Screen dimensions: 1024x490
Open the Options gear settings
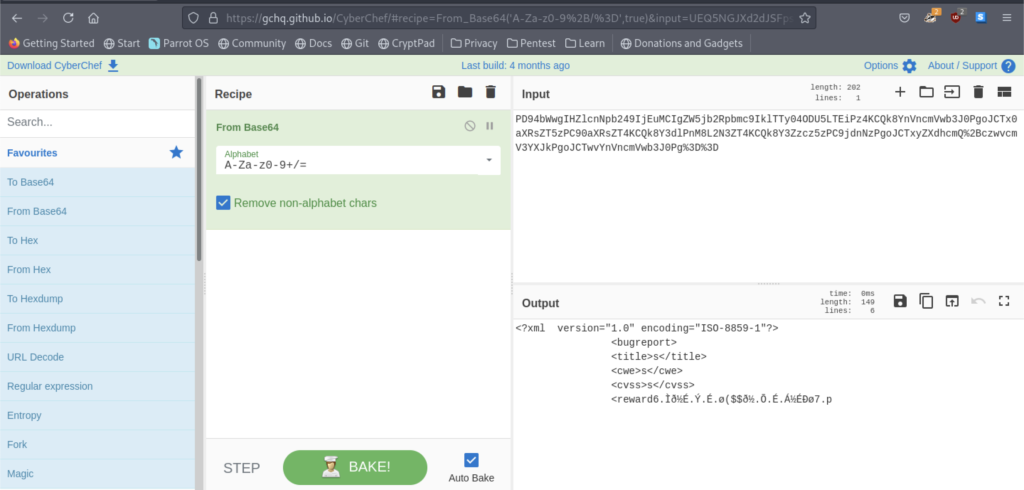(908, 66)
